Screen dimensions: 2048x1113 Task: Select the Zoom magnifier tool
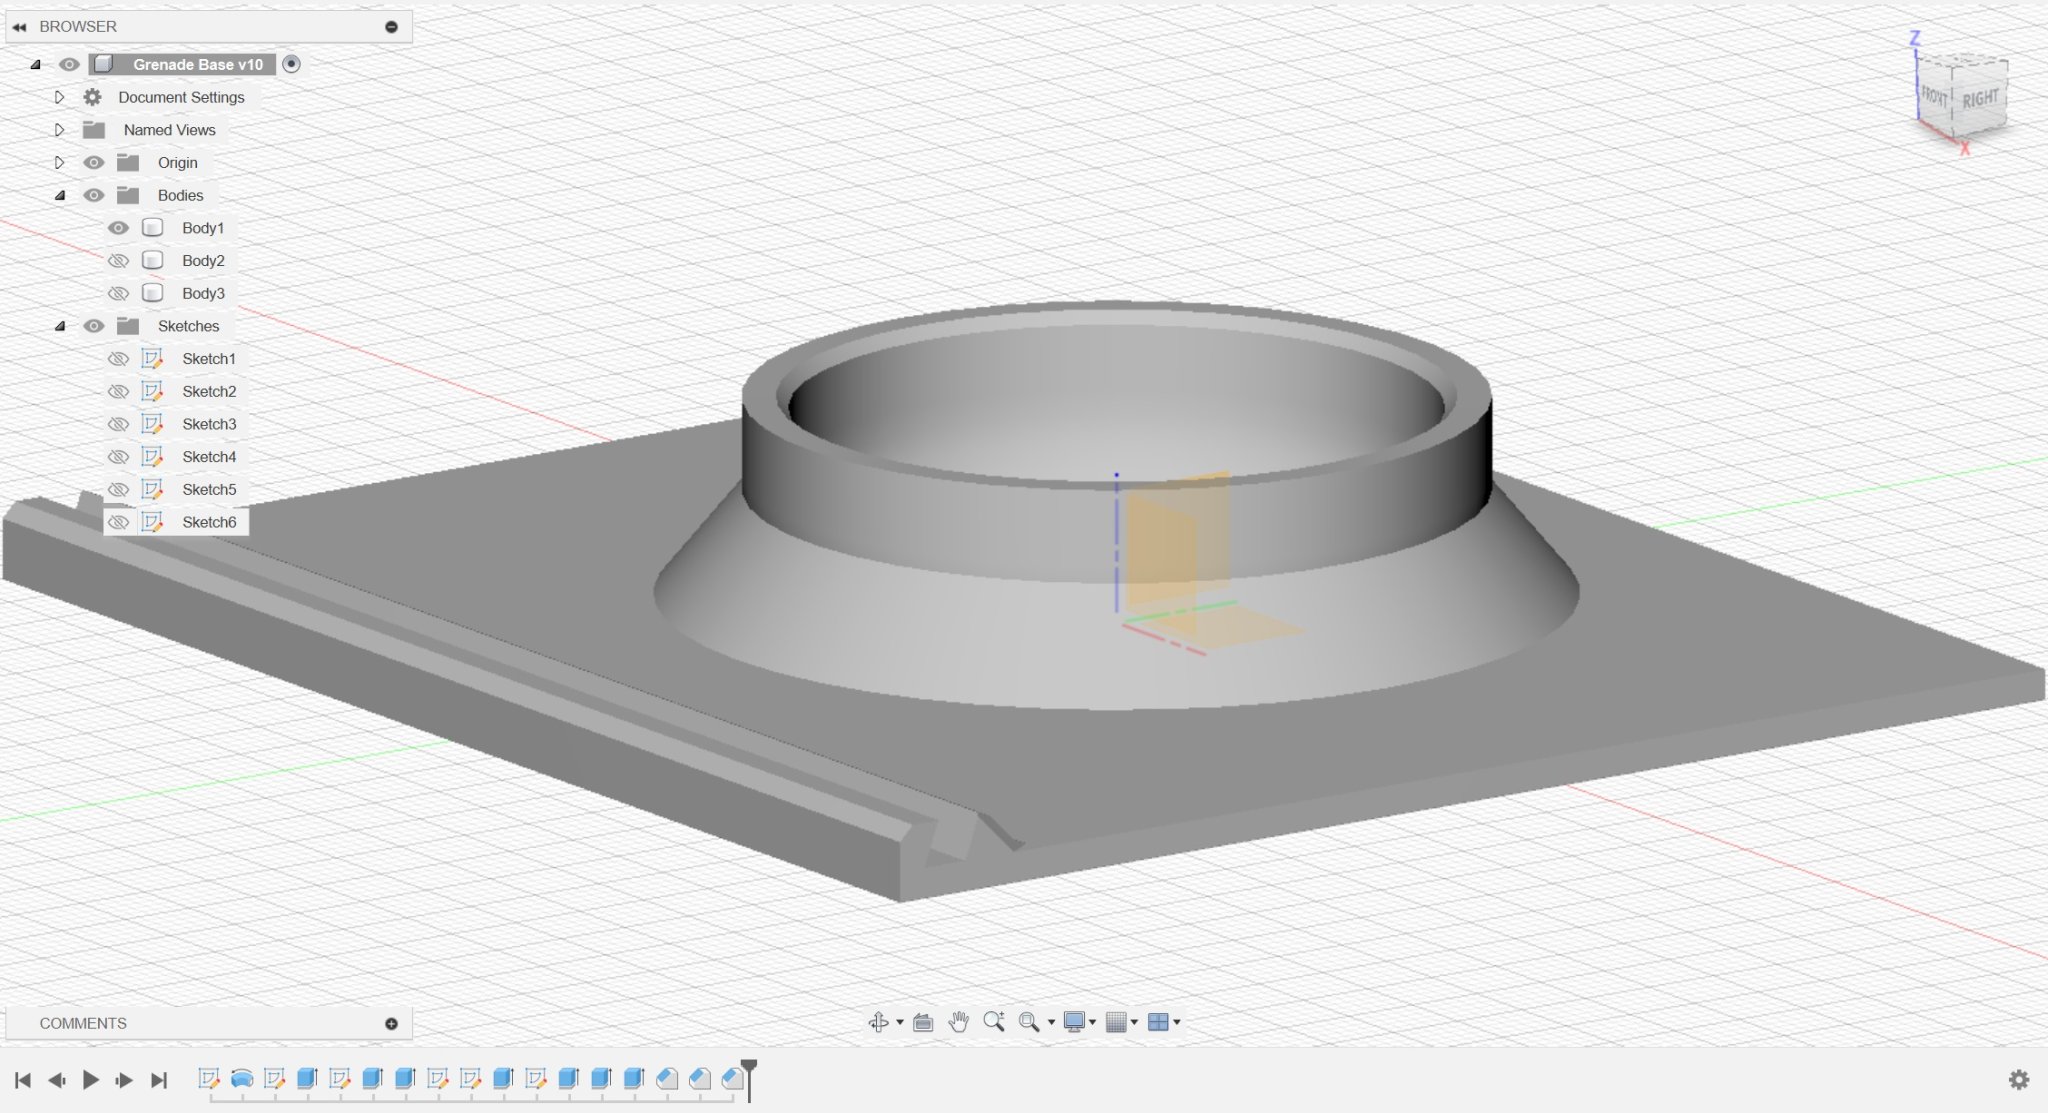(993, 1021)
